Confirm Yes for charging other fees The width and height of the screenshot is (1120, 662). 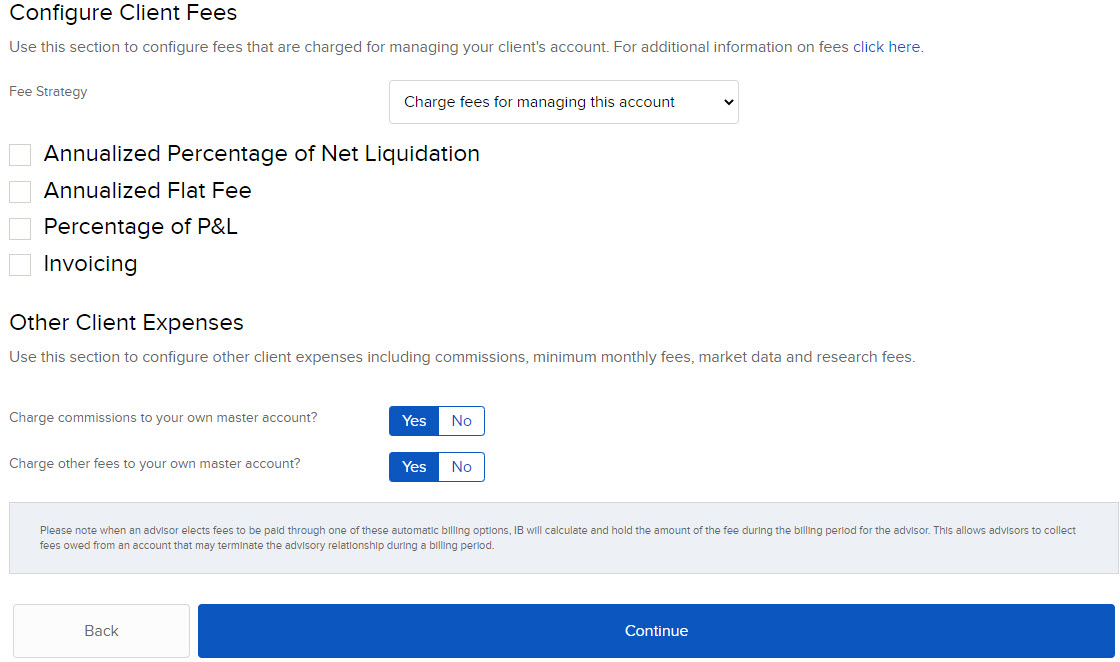point(413,467)
